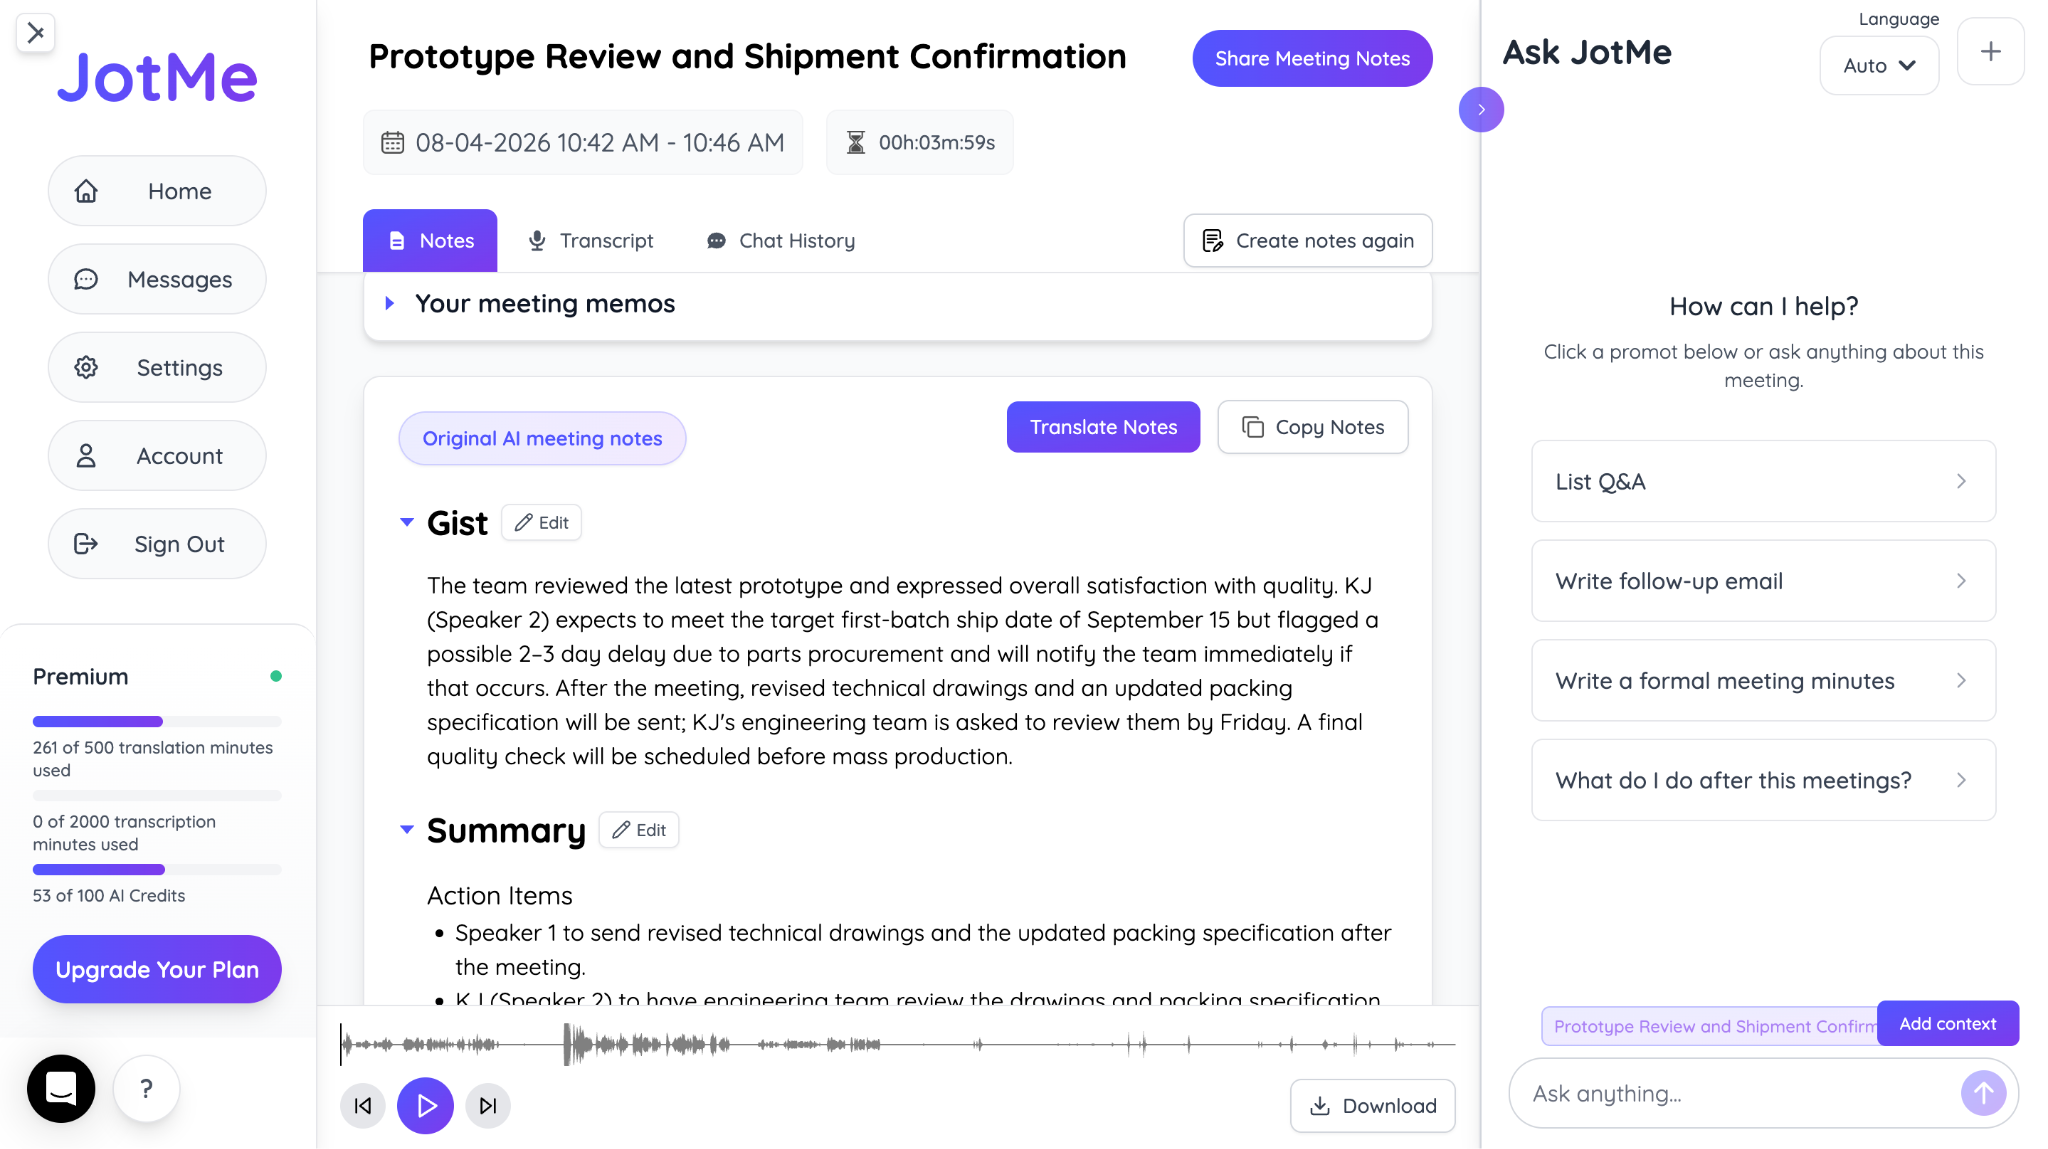Expand Your meeting memos section
2048x1149 pixels.
coord(390,303)
